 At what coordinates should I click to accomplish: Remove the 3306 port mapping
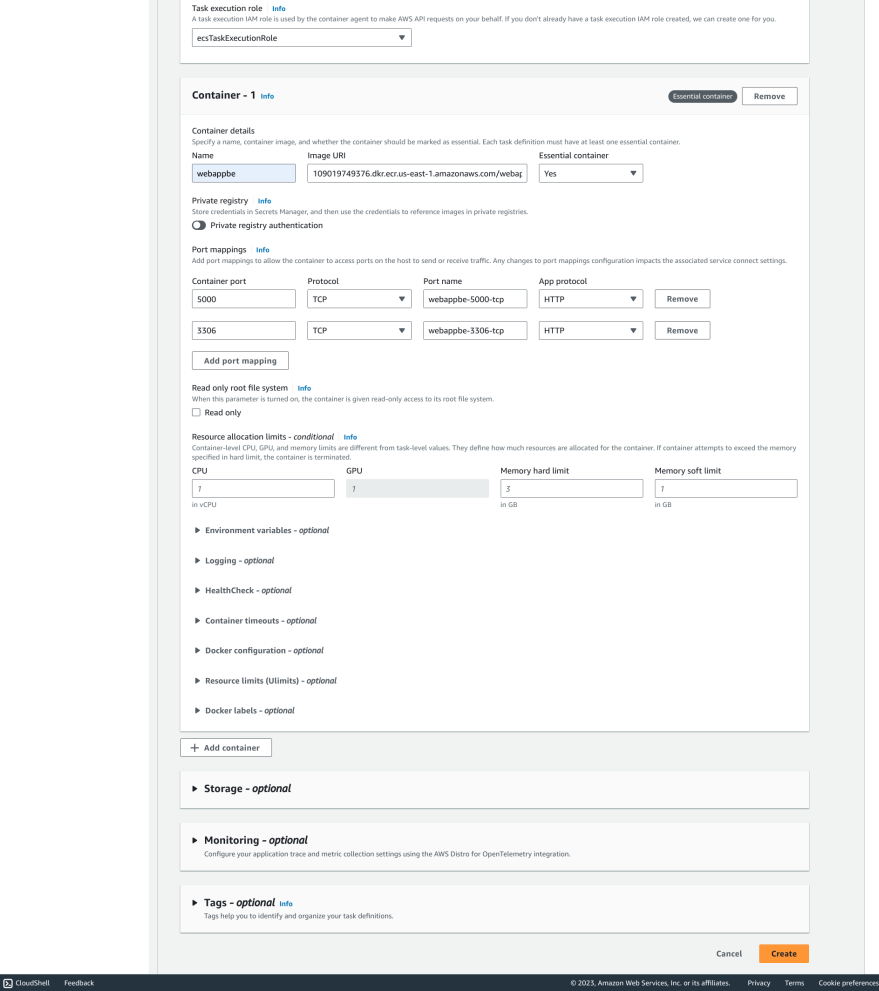click(682, 330)
